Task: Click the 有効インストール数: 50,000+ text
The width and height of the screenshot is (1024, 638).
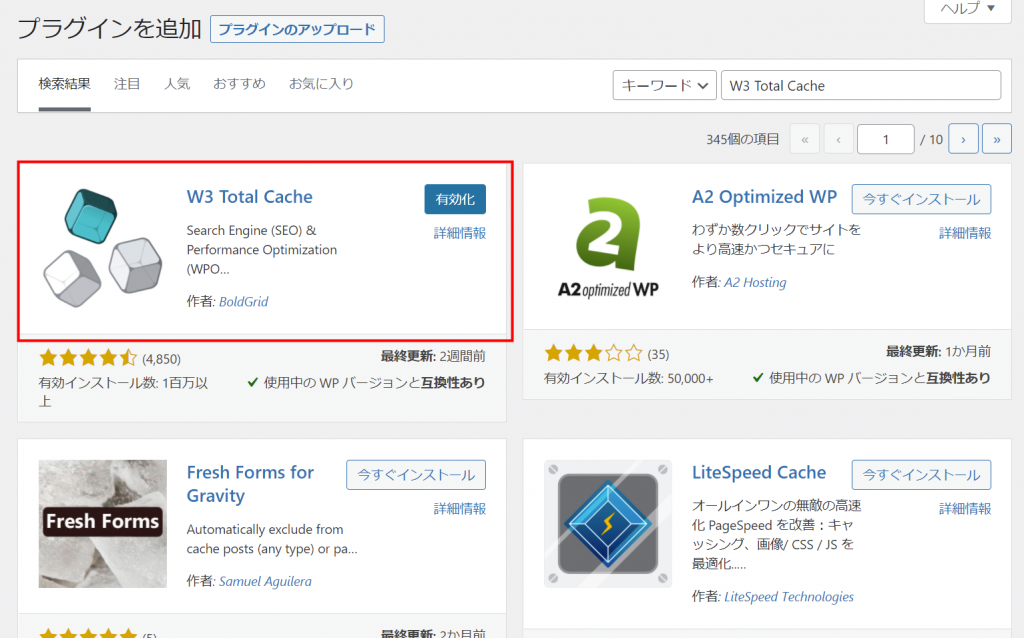Action: pos(628,378)
